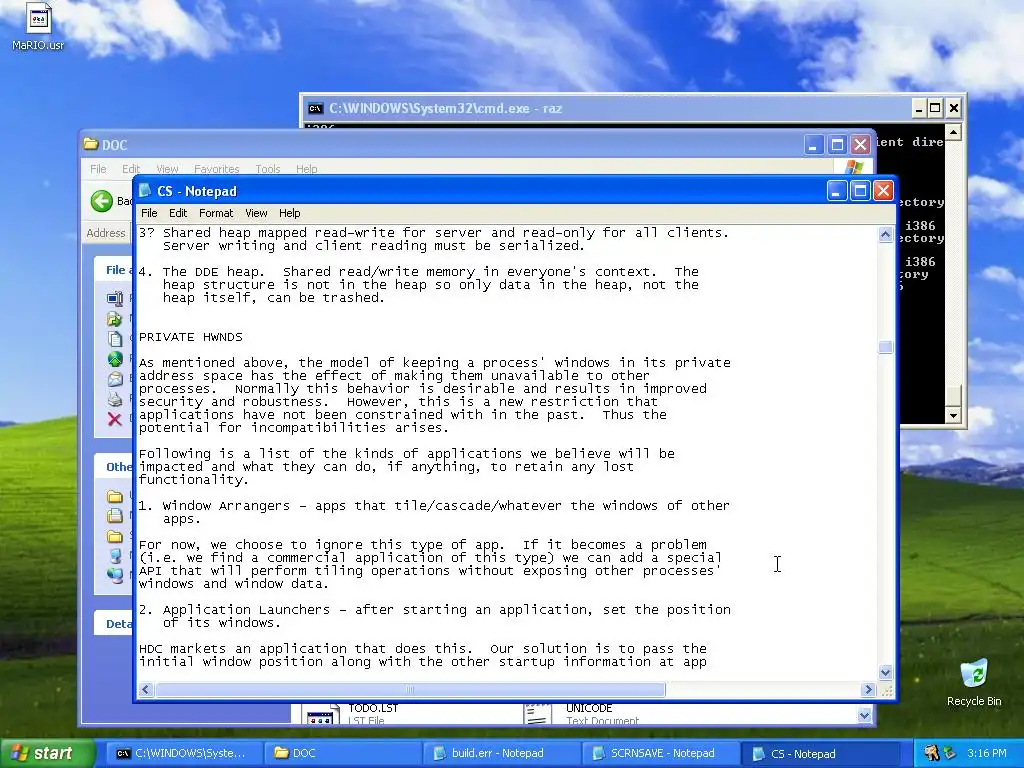The image size is (1024, 768).
Task: Switch to cmd.exe taskbar button
Action: pos(184,753)
